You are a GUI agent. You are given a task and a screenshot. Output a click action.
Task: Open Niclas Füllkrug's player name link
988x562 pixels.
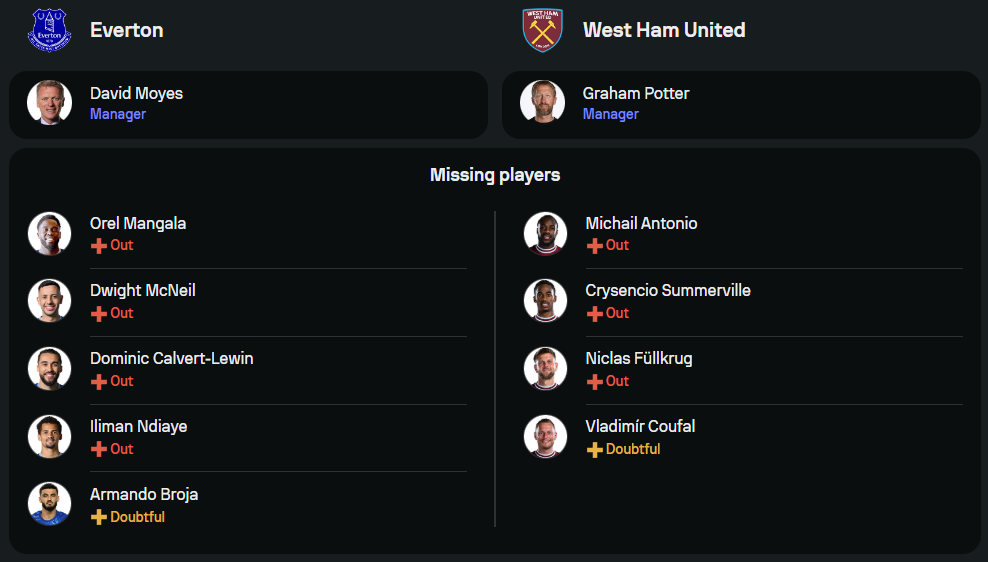click(638, 358)
